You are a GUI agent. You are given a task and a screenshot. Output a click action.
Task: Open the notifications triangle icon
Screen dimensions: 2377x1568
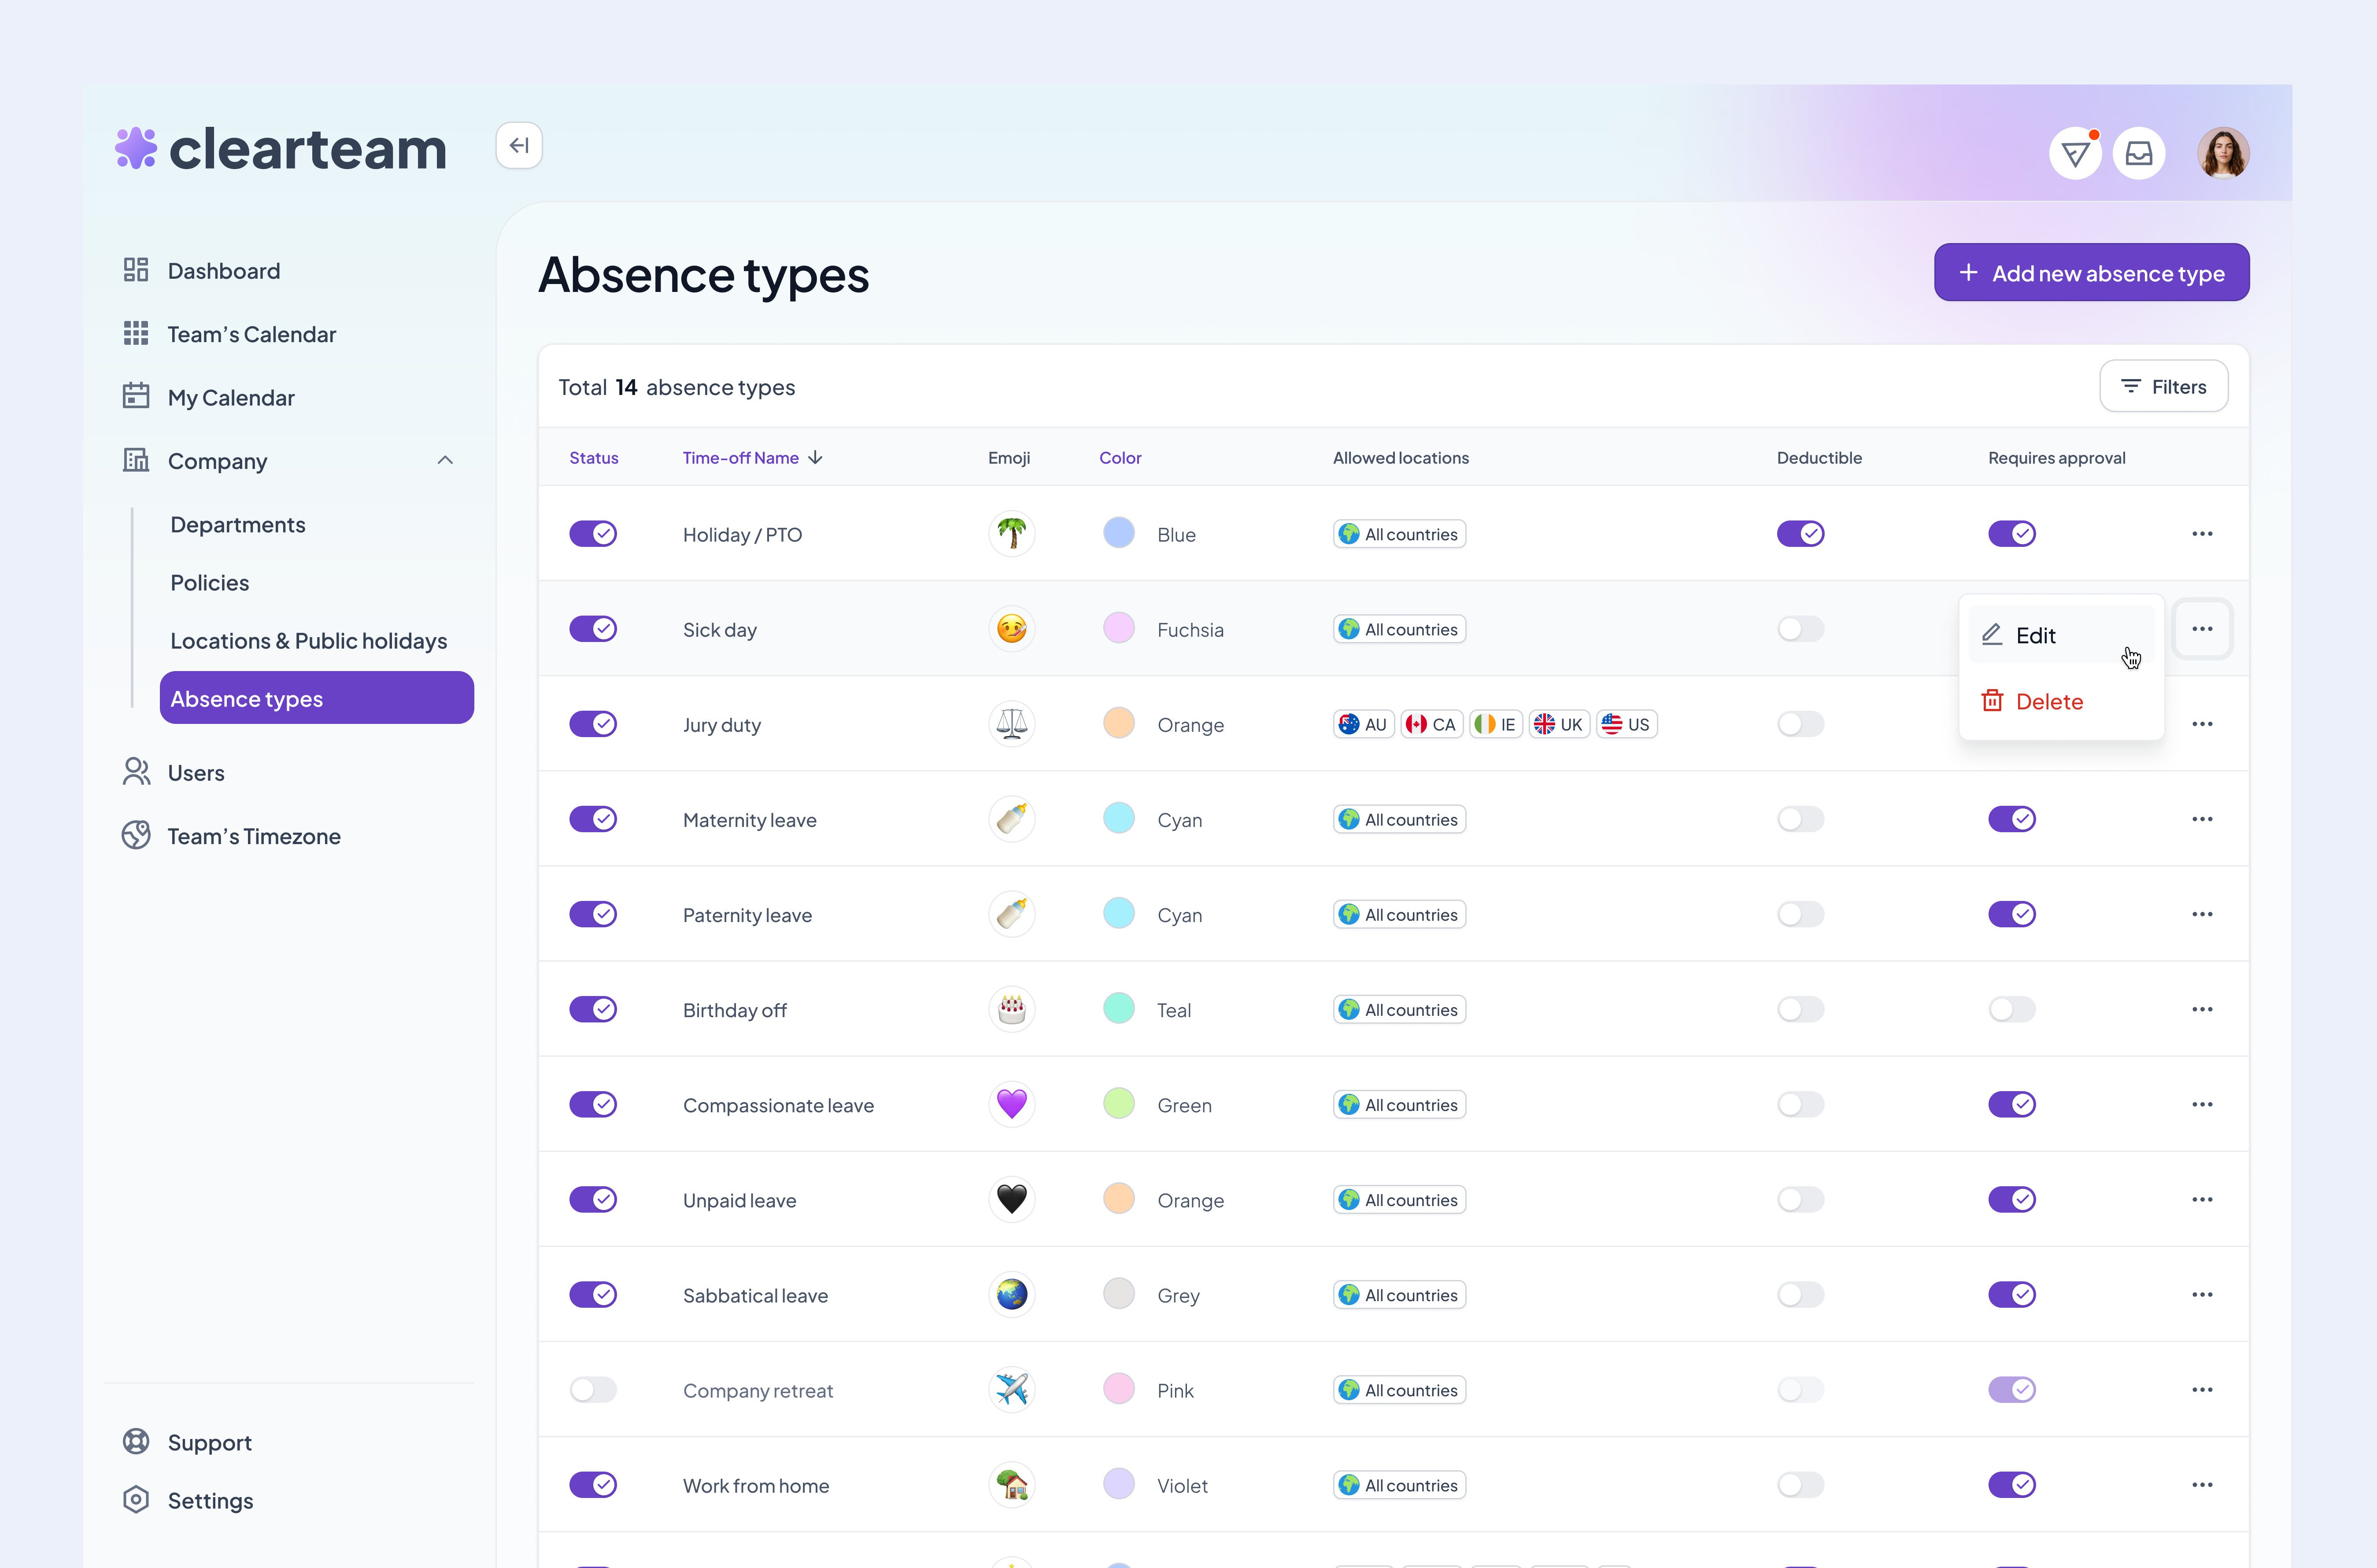click(x=2075, y=153)
